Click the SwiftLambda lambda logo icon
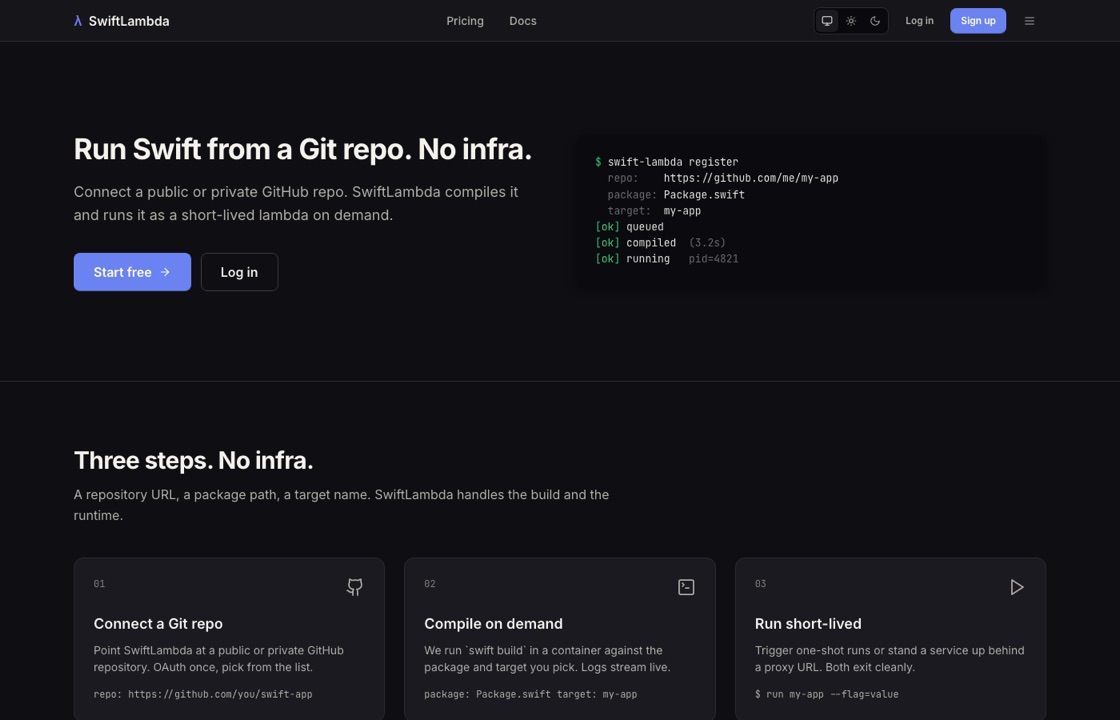The height and width of the screenshot is (720, 1120). (x=78, y=21)
